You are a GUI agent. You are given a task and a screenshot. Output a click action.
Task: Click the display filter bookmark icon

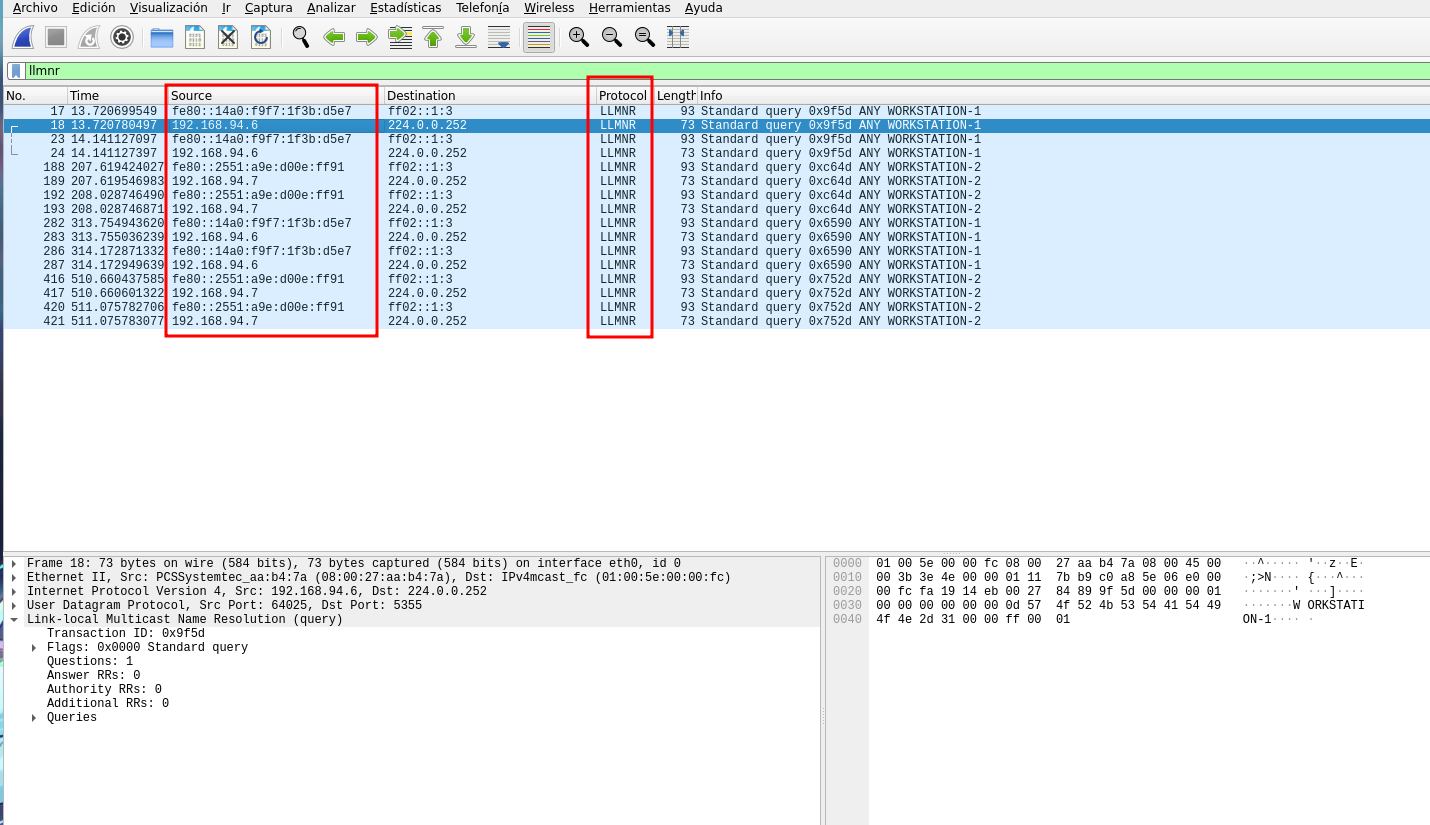pos(16,71)
